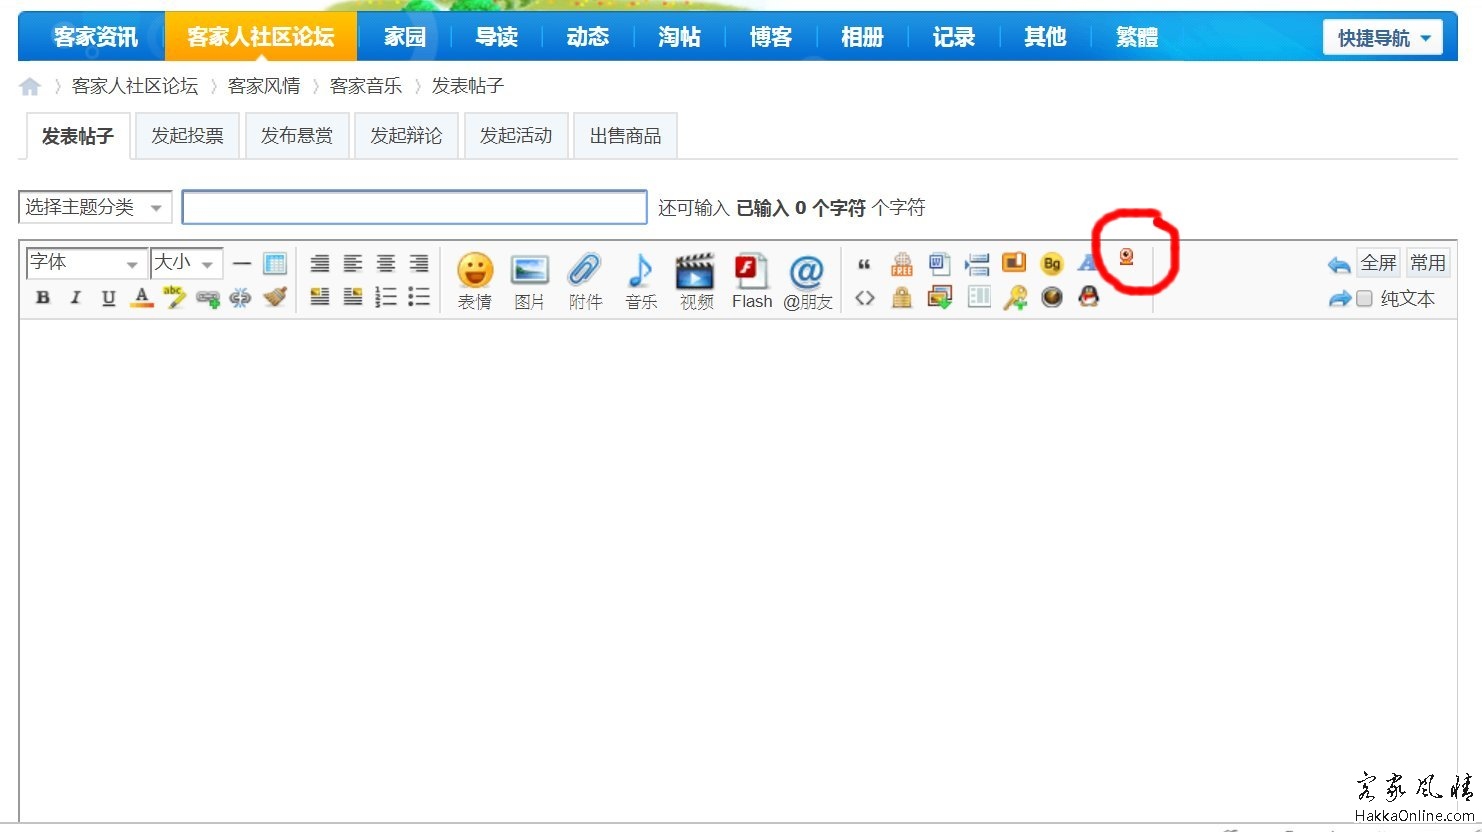Enable the 纯文本 plain text checkbox

pos(1364,298)
